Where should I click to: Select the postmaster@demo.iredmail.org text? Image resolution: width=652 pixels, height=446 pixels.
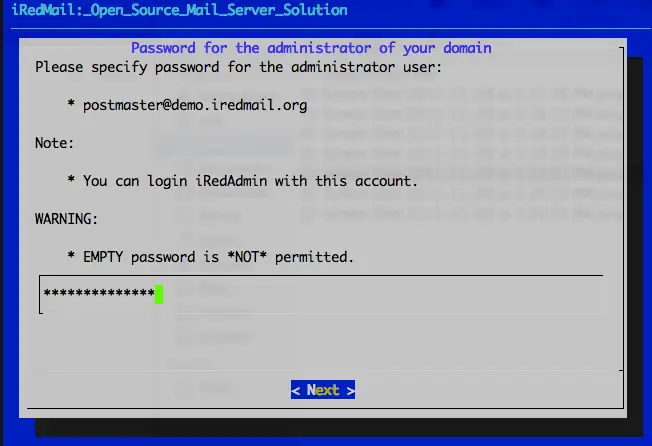195,105
